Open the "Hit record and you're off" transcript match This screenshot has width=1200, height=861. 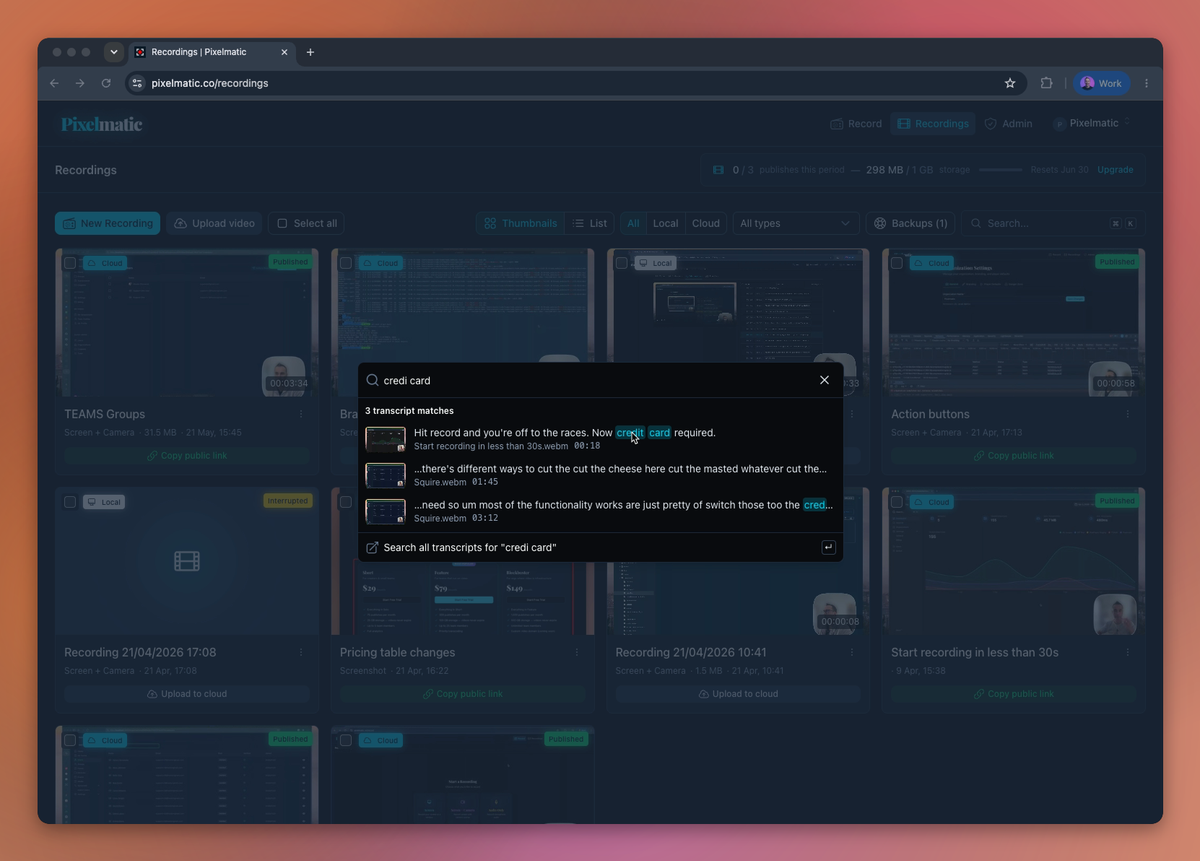(600, 439)
